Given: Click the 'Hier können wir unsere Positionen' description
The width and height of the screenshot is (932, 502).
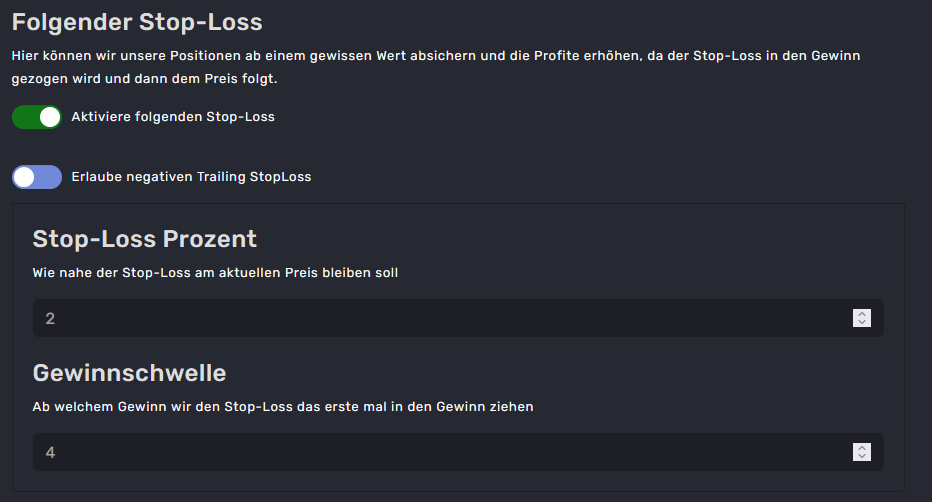Looking at the screenshot, I should pos(435,56).
